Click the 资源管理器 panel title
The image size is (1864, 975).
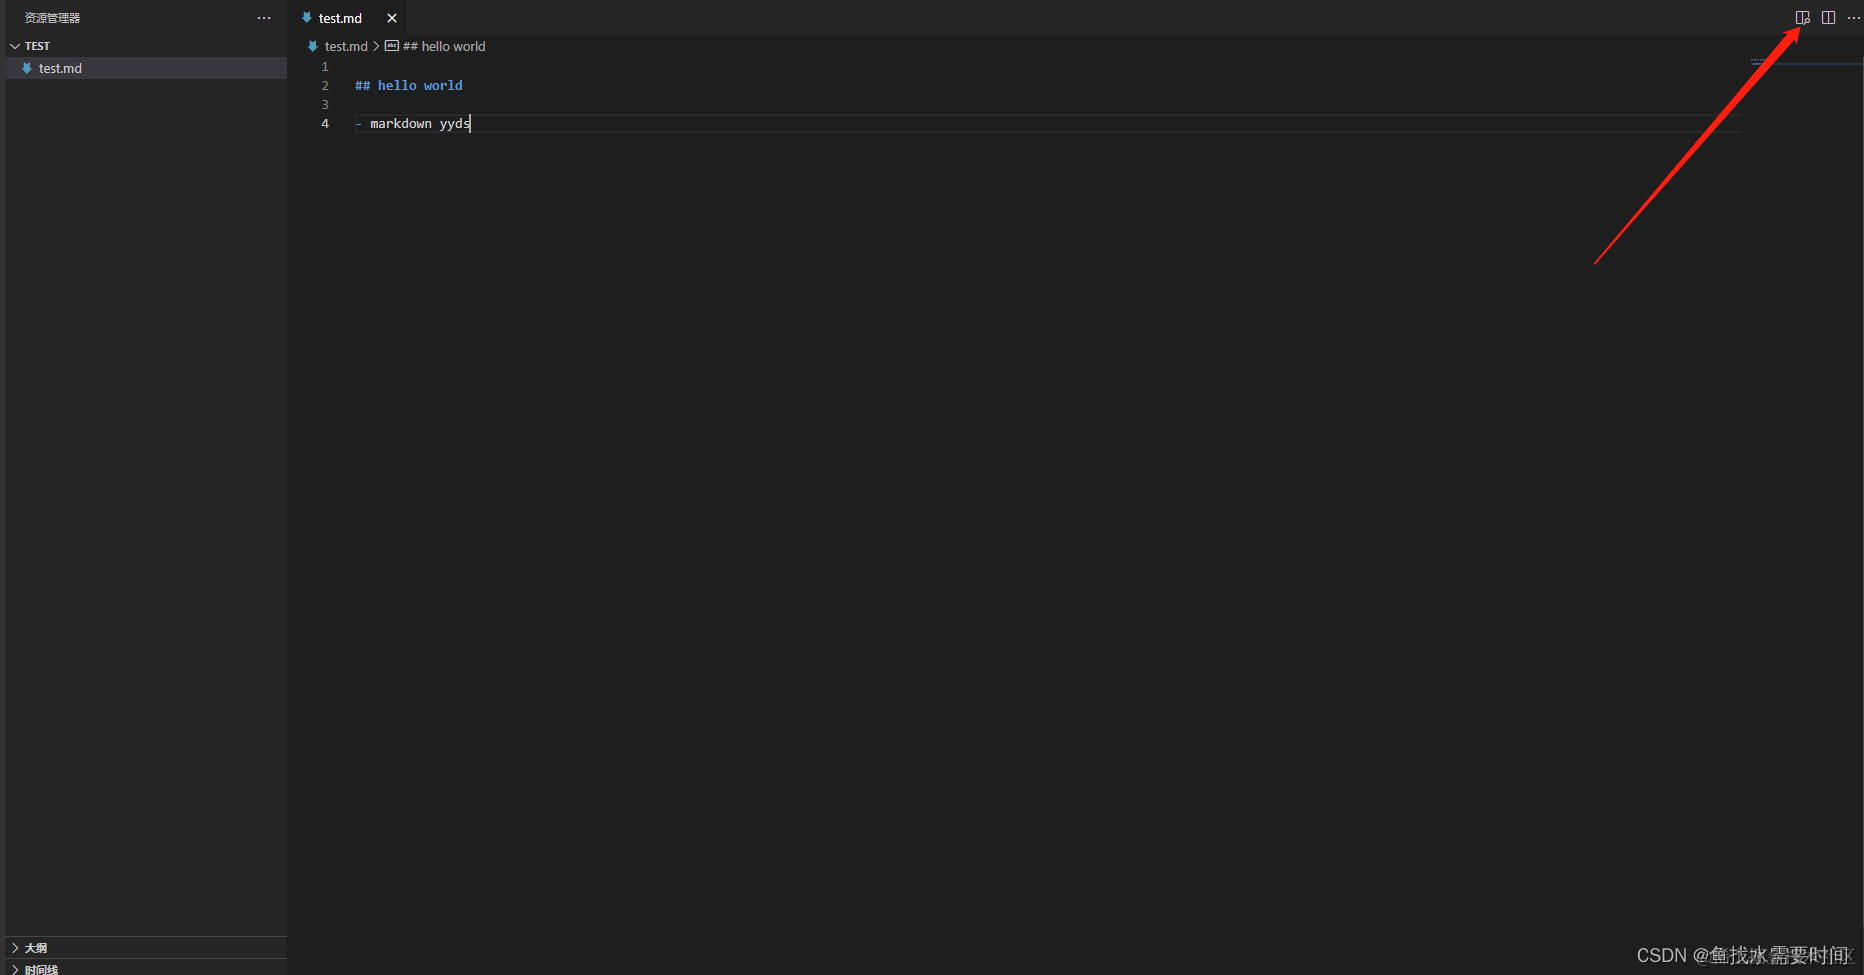52,18
